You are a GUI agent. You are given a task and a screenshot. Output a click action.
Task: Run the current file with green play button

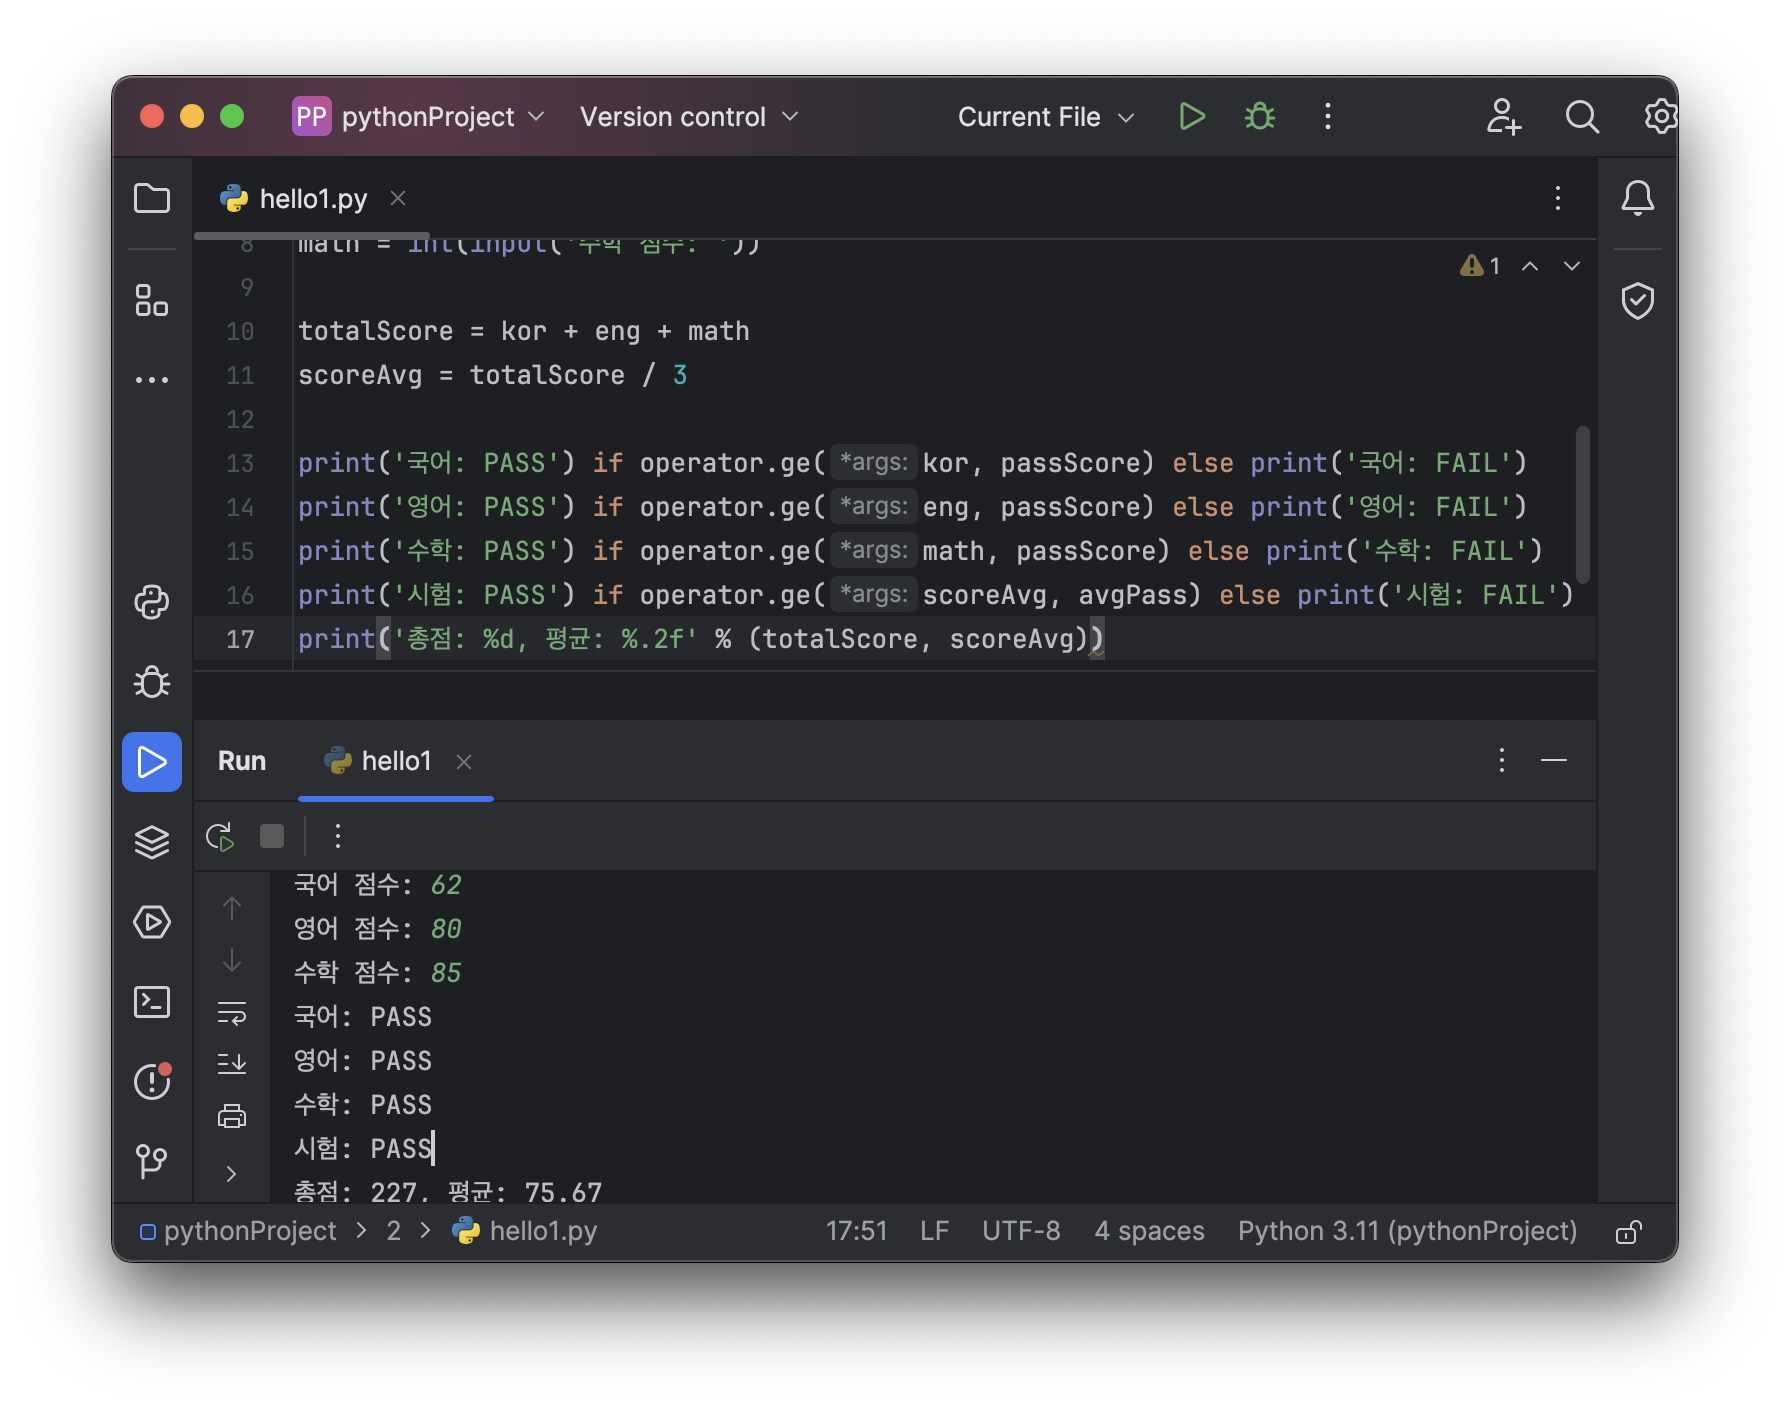tap(1191, 117)
